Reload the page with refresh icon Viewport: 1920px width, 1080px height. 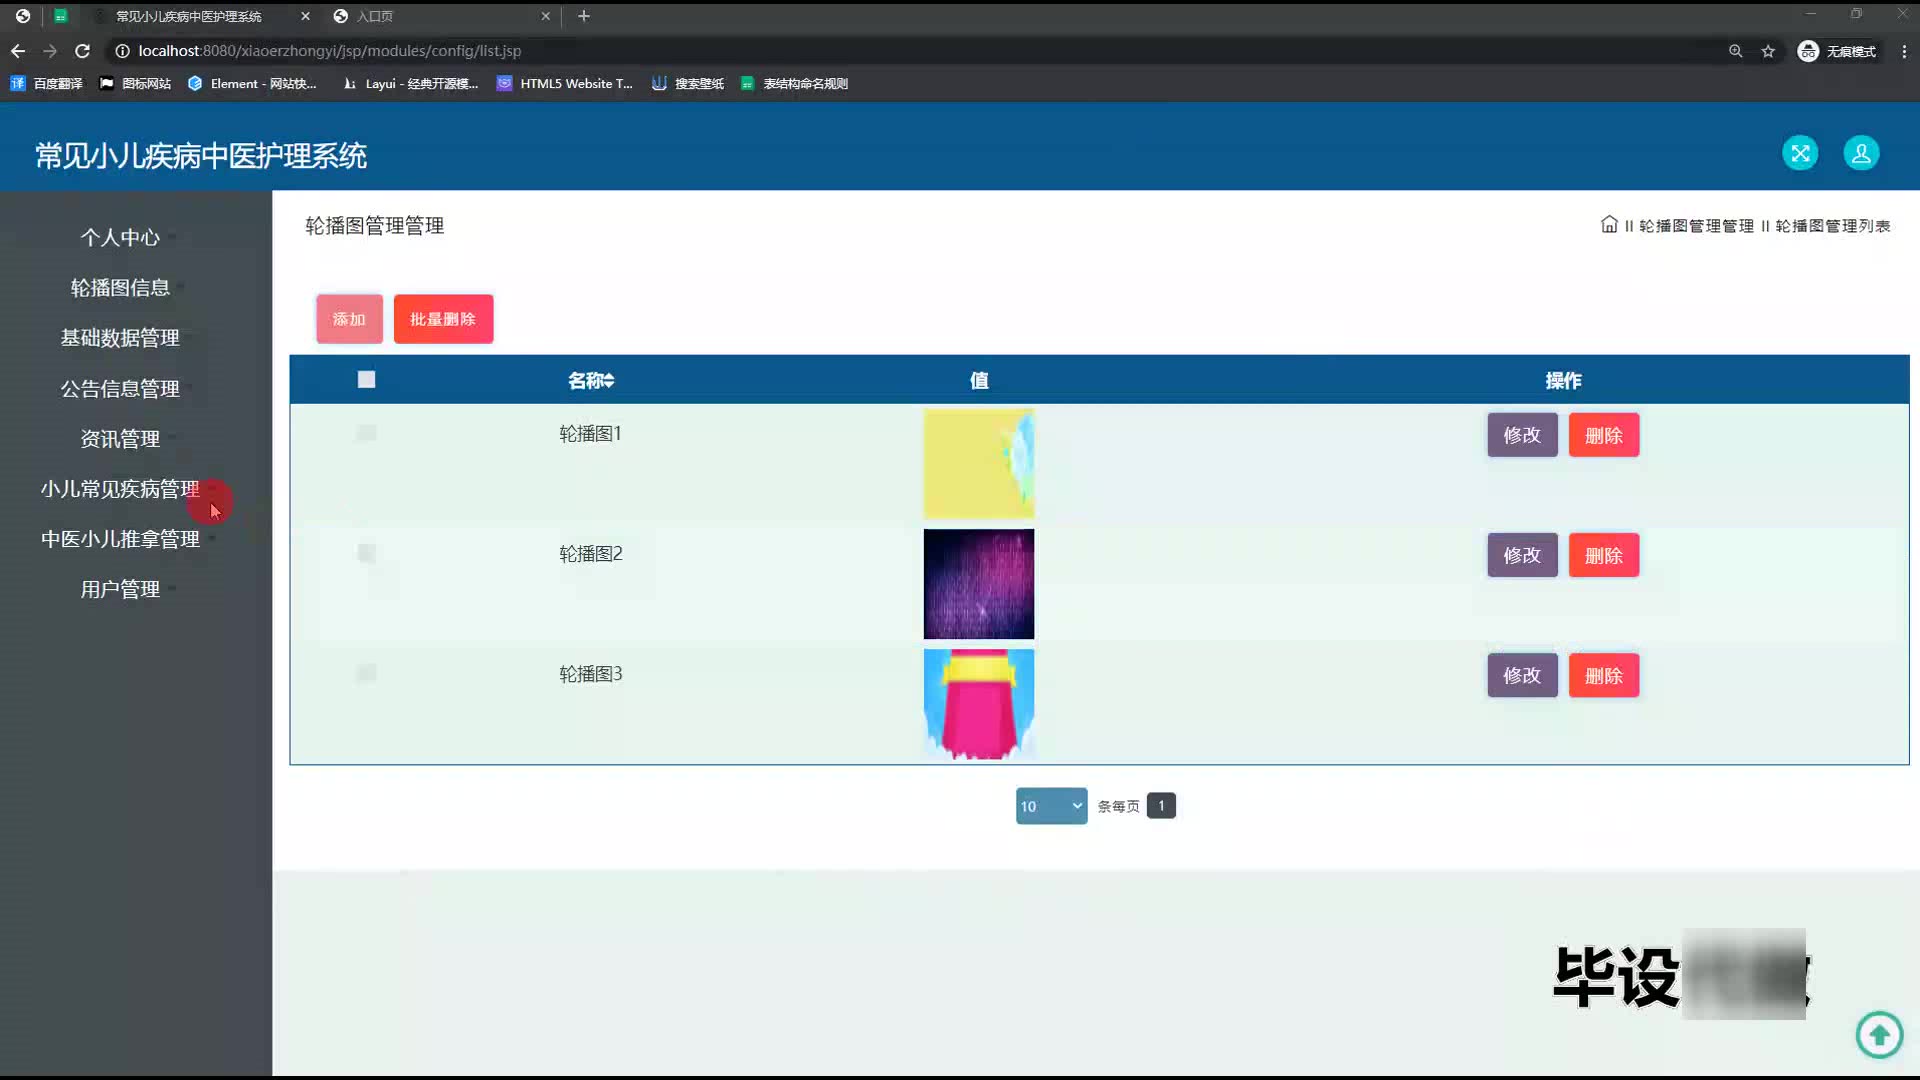(83, 51)
